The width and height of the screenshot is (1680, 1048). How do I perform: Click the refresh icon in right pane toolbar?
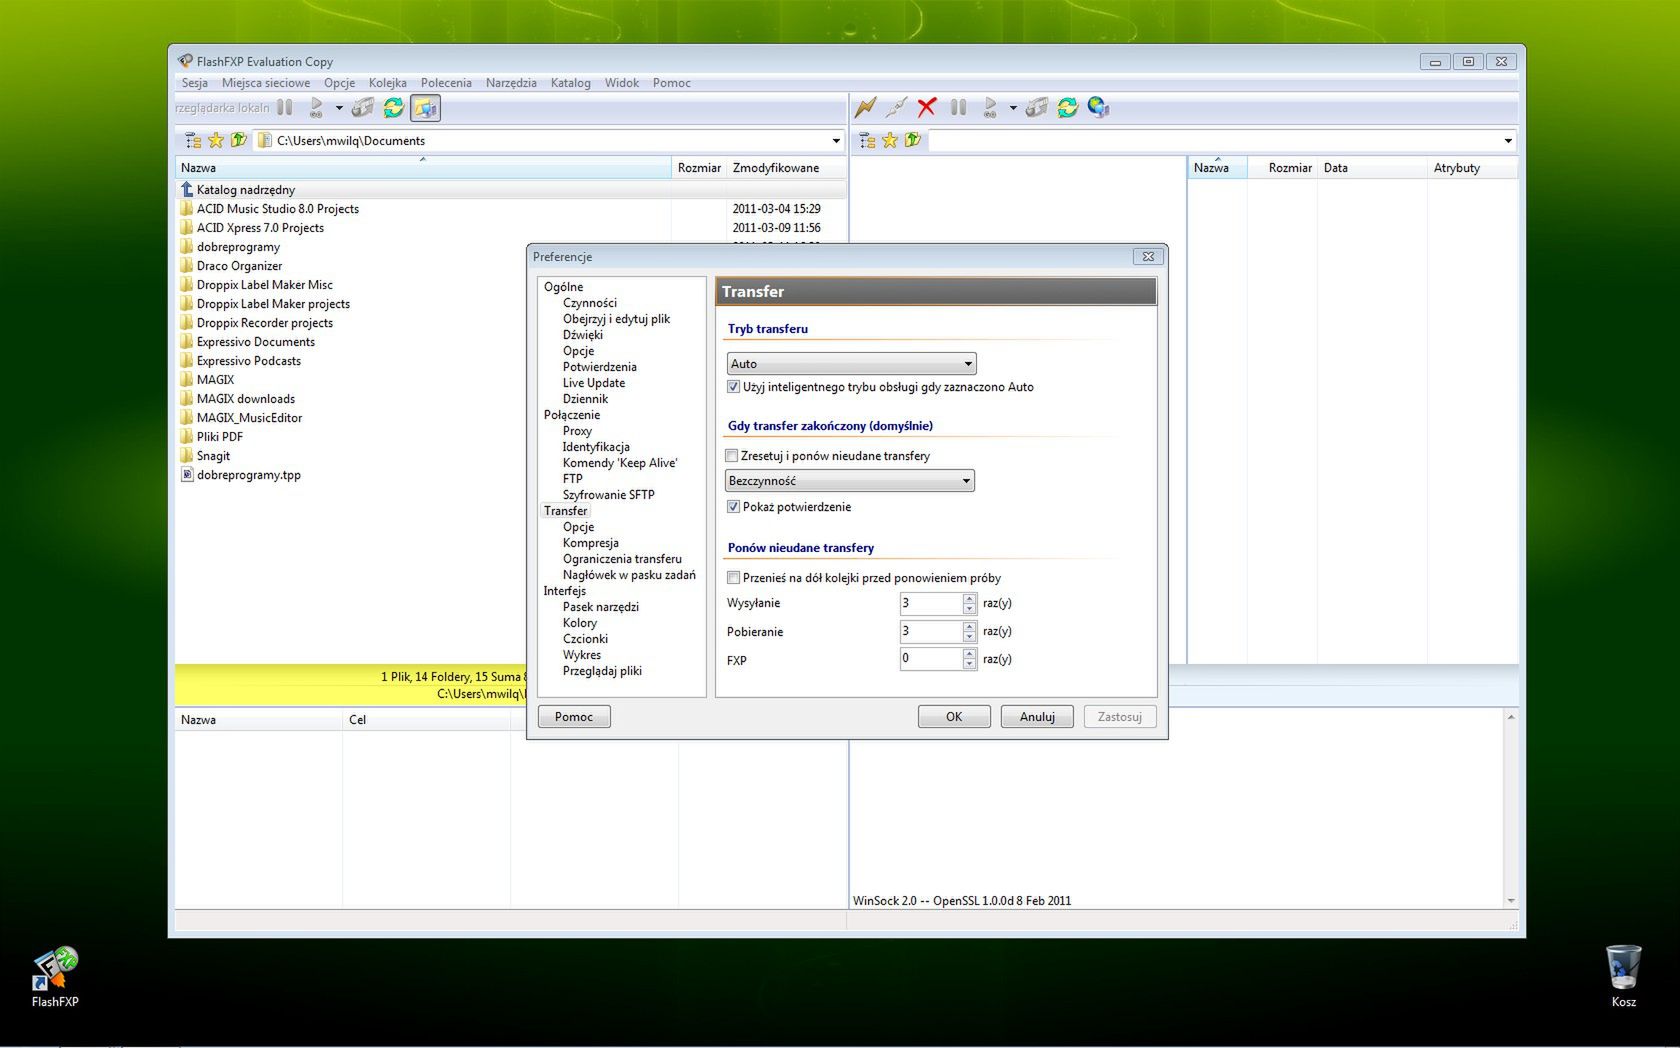click(x=1067, y=107)
